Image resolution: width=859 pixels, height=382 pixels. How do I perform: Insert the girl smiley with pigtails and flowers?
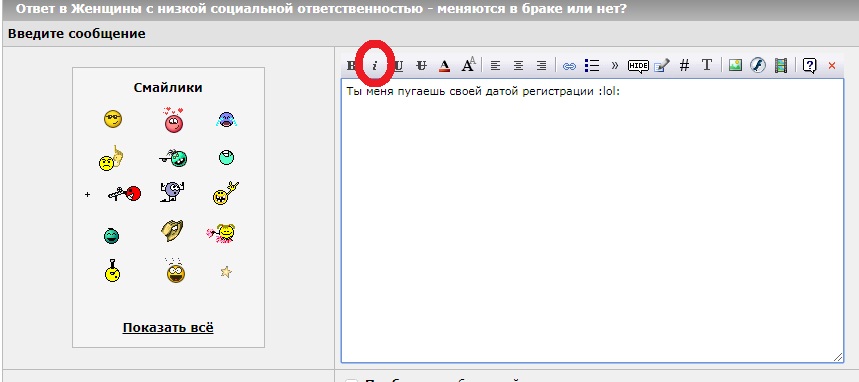click(221, 233)
